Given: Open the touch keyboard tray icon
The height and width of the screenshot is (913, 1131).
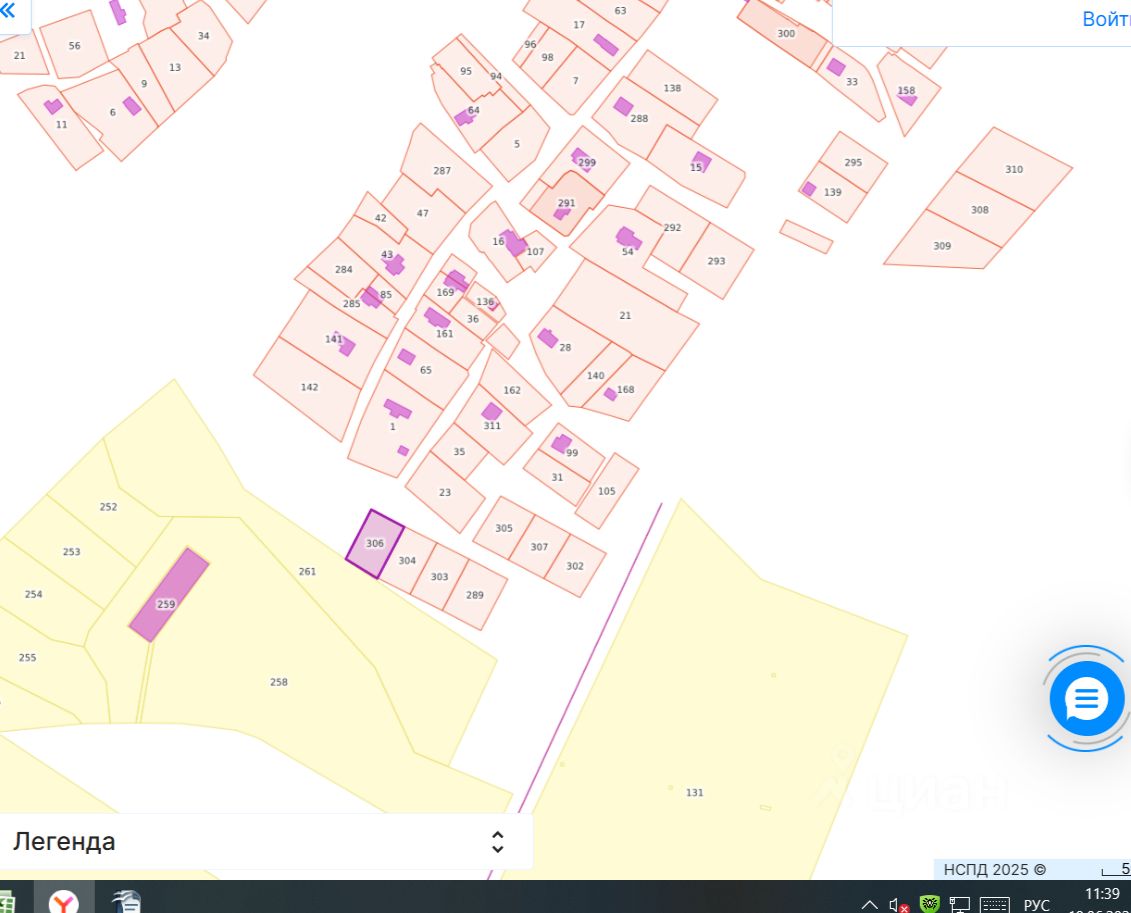Looking at the screenshot, I should point(995,904).
